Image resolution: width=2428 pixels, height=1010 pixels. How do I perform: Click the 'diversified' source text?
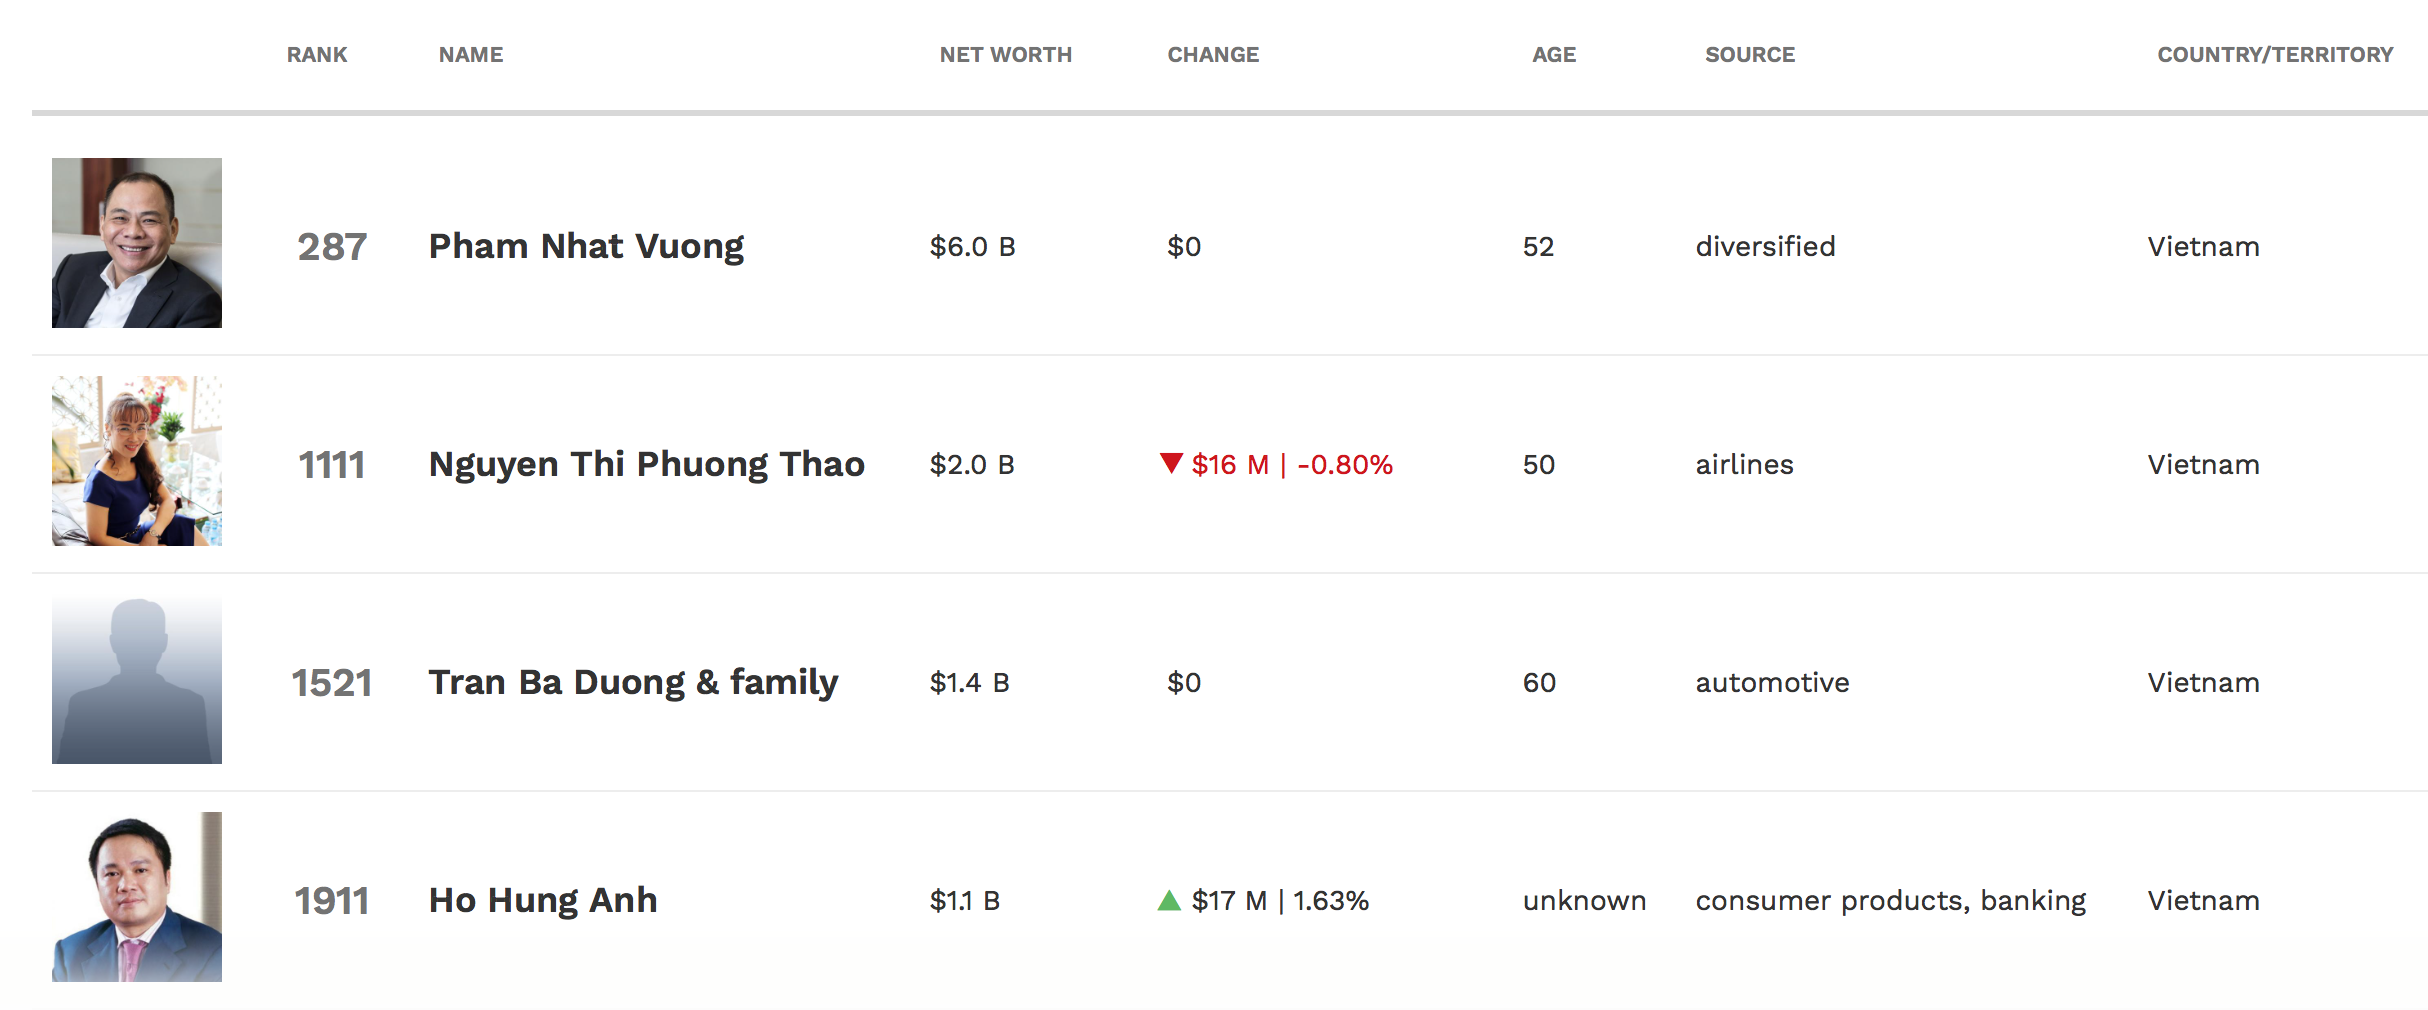click(1766, 247)
